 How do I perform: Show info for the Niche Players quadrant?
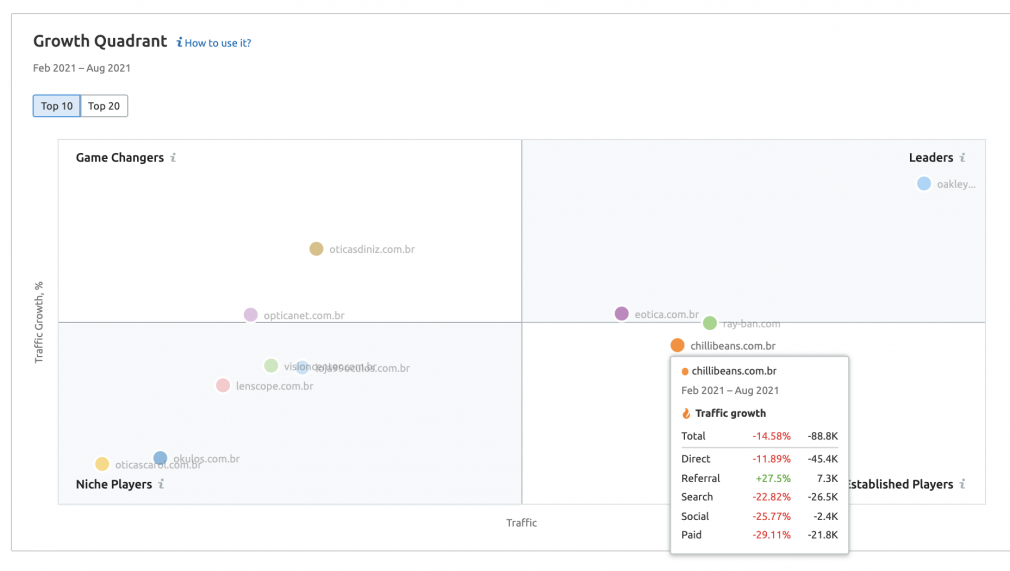[x=161, y=484]
